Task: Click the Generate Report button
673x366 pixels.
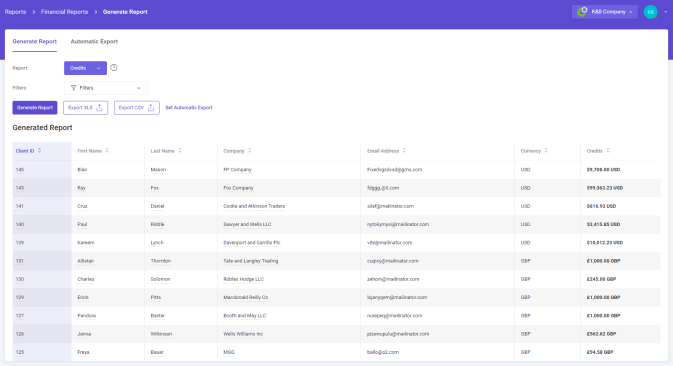Action: pos(35,108)
